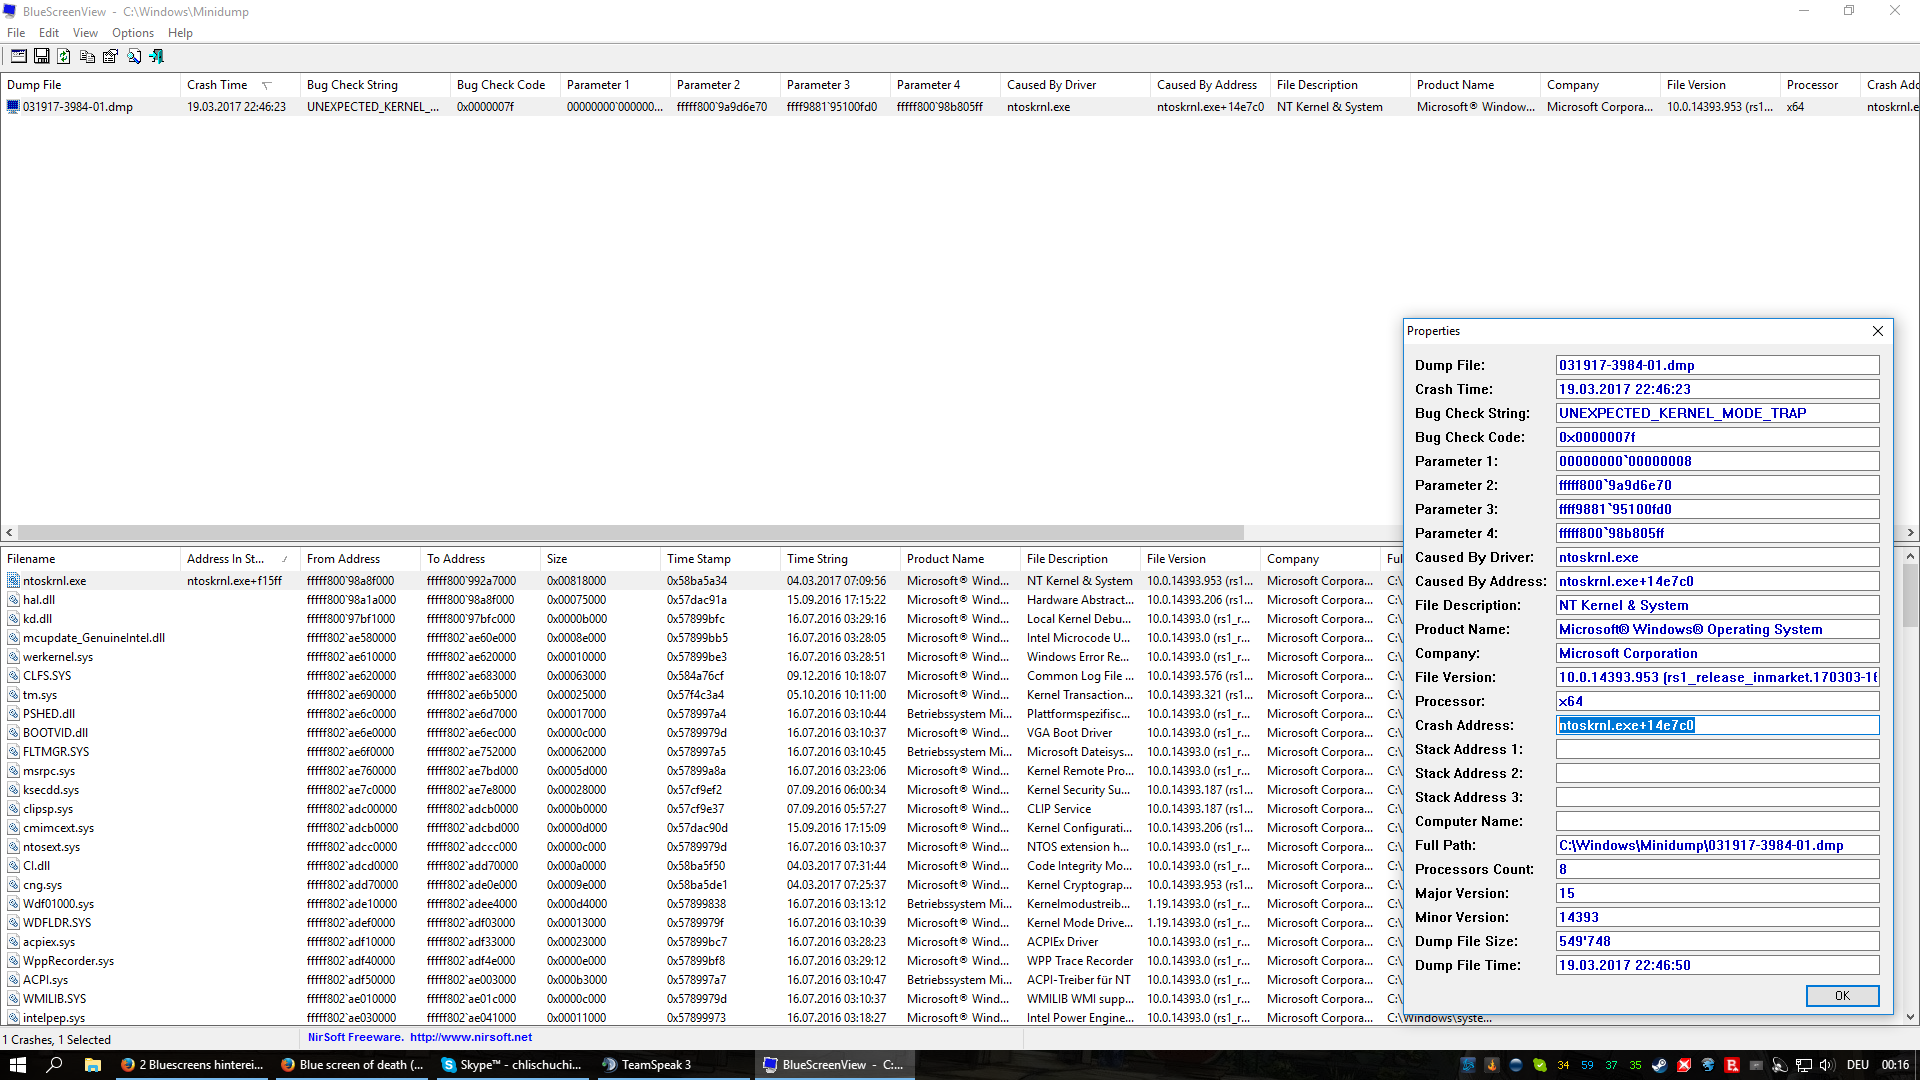This screenshot has width=1920, height=1080.
Task: Close the Properties dialog
Action: click(x=1877, y=331)
